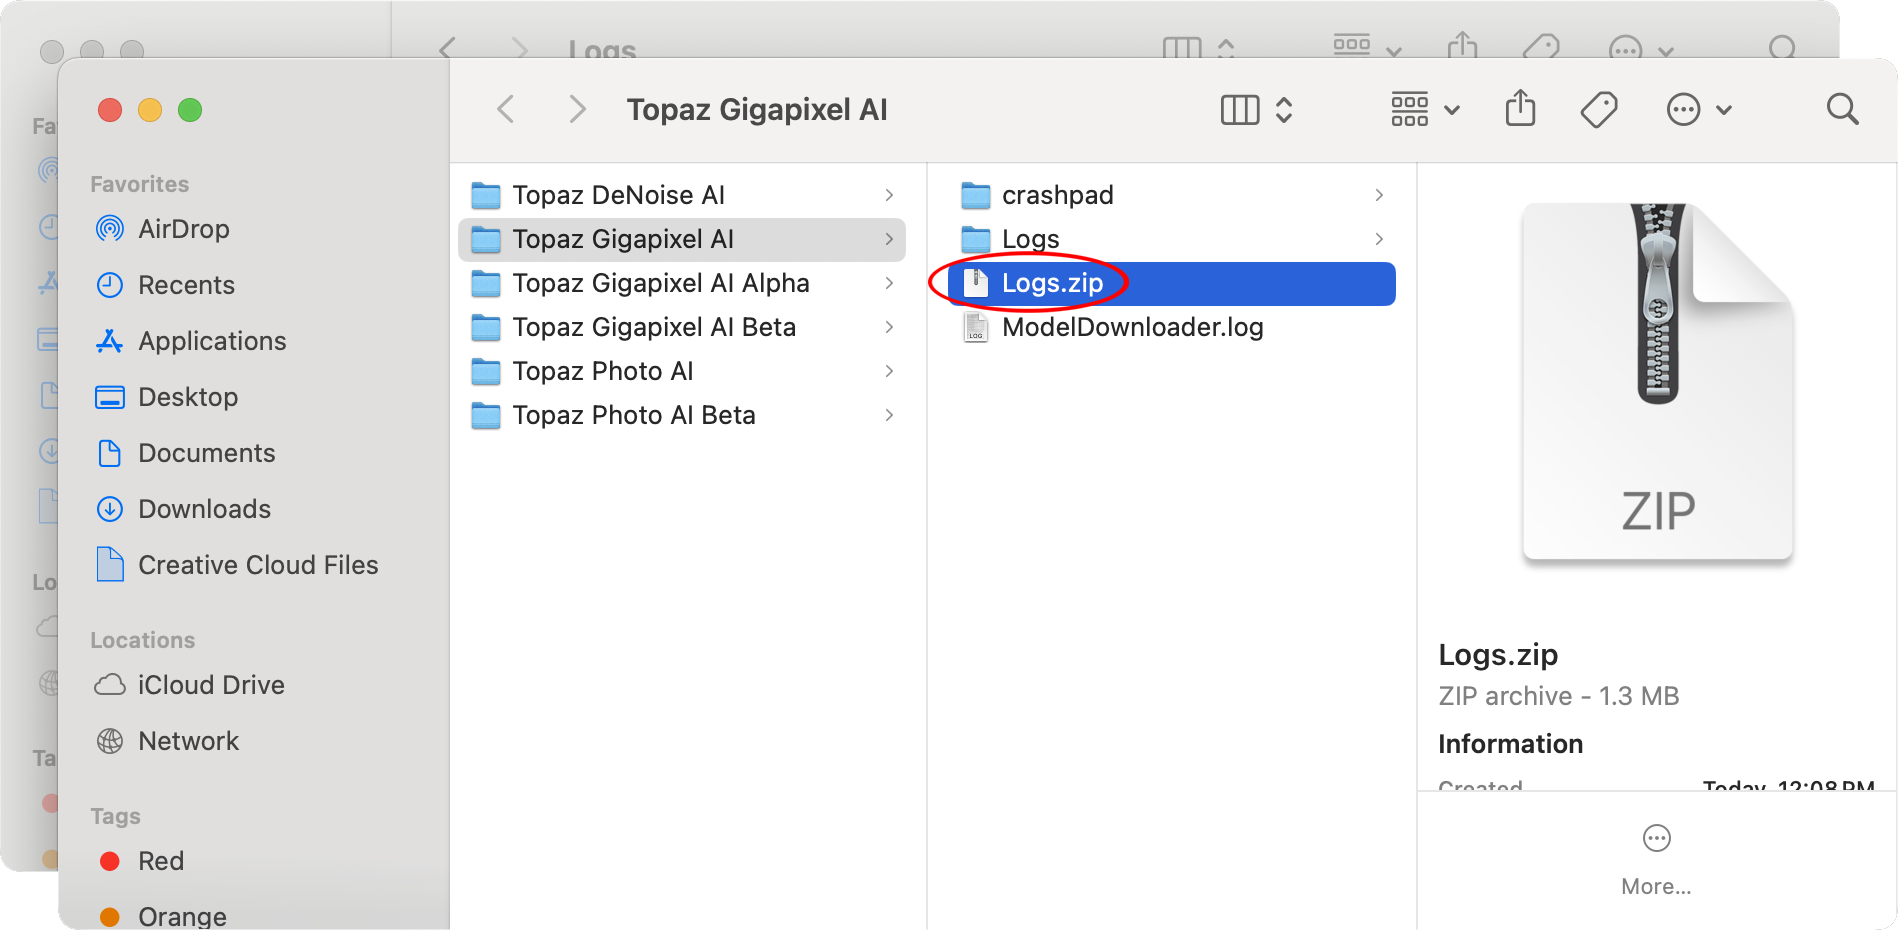Viewport: 1898px width, 930px height.
Task: Expand the Action menu dropdown arrow
Action: 1724,110
